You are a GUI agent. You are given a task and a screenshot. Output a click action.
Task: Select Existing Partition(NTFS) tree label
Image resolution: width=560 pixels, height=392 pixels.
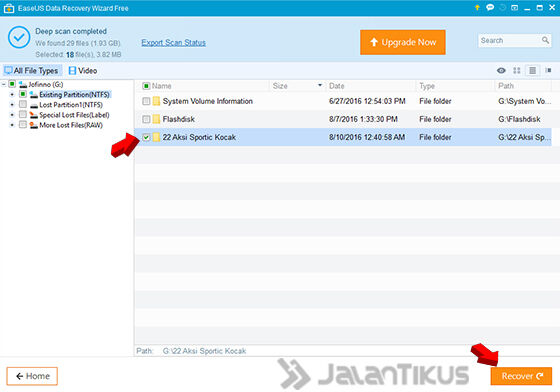pyautogui.click(x=74, y=95)
